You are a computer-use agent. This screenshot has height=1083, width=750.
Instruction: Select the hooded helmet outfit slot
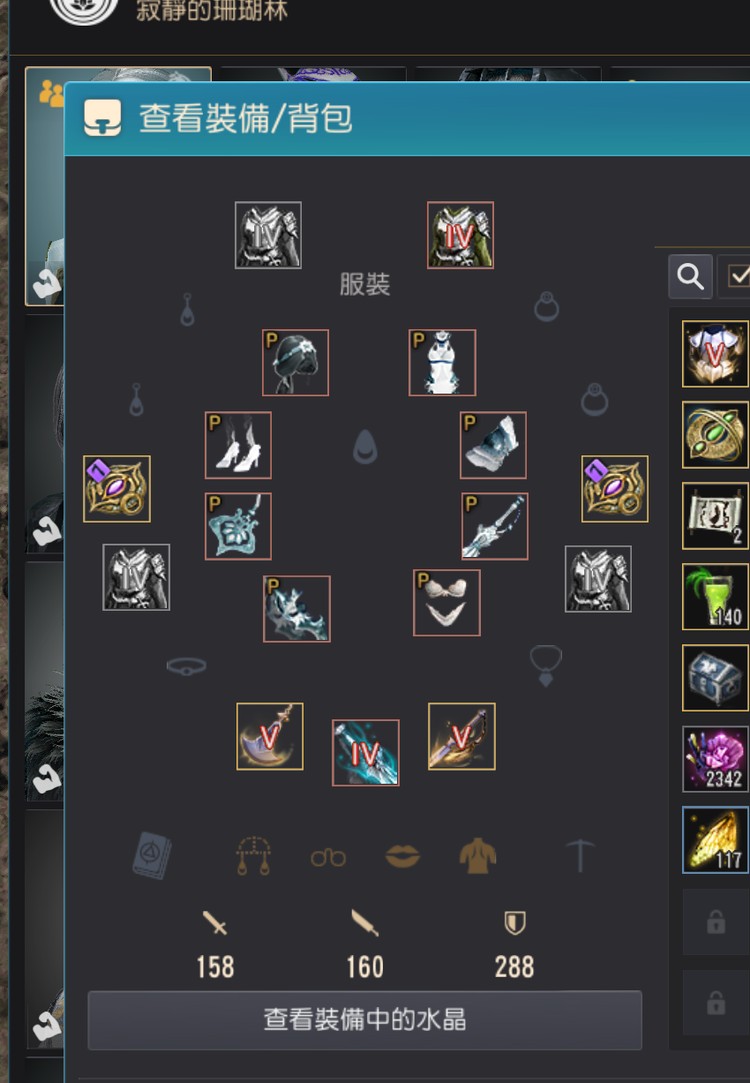pyautogui.click(x=296, y=363)
